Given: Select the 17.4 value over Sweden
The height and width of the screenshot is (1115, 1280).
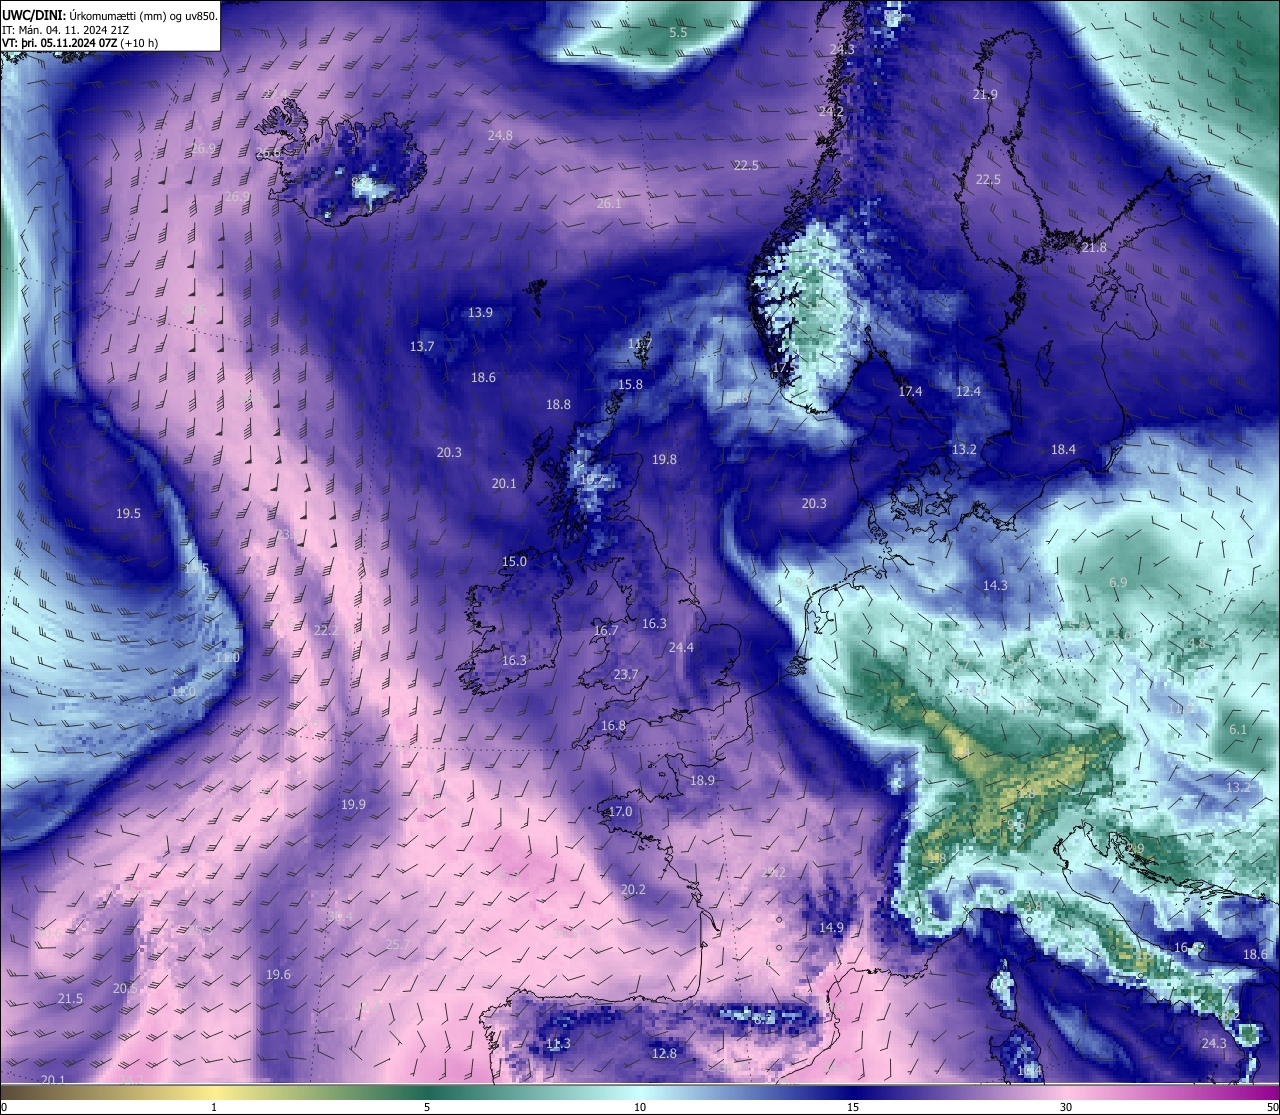Looking at the screenshot, I should pos(910,392).
